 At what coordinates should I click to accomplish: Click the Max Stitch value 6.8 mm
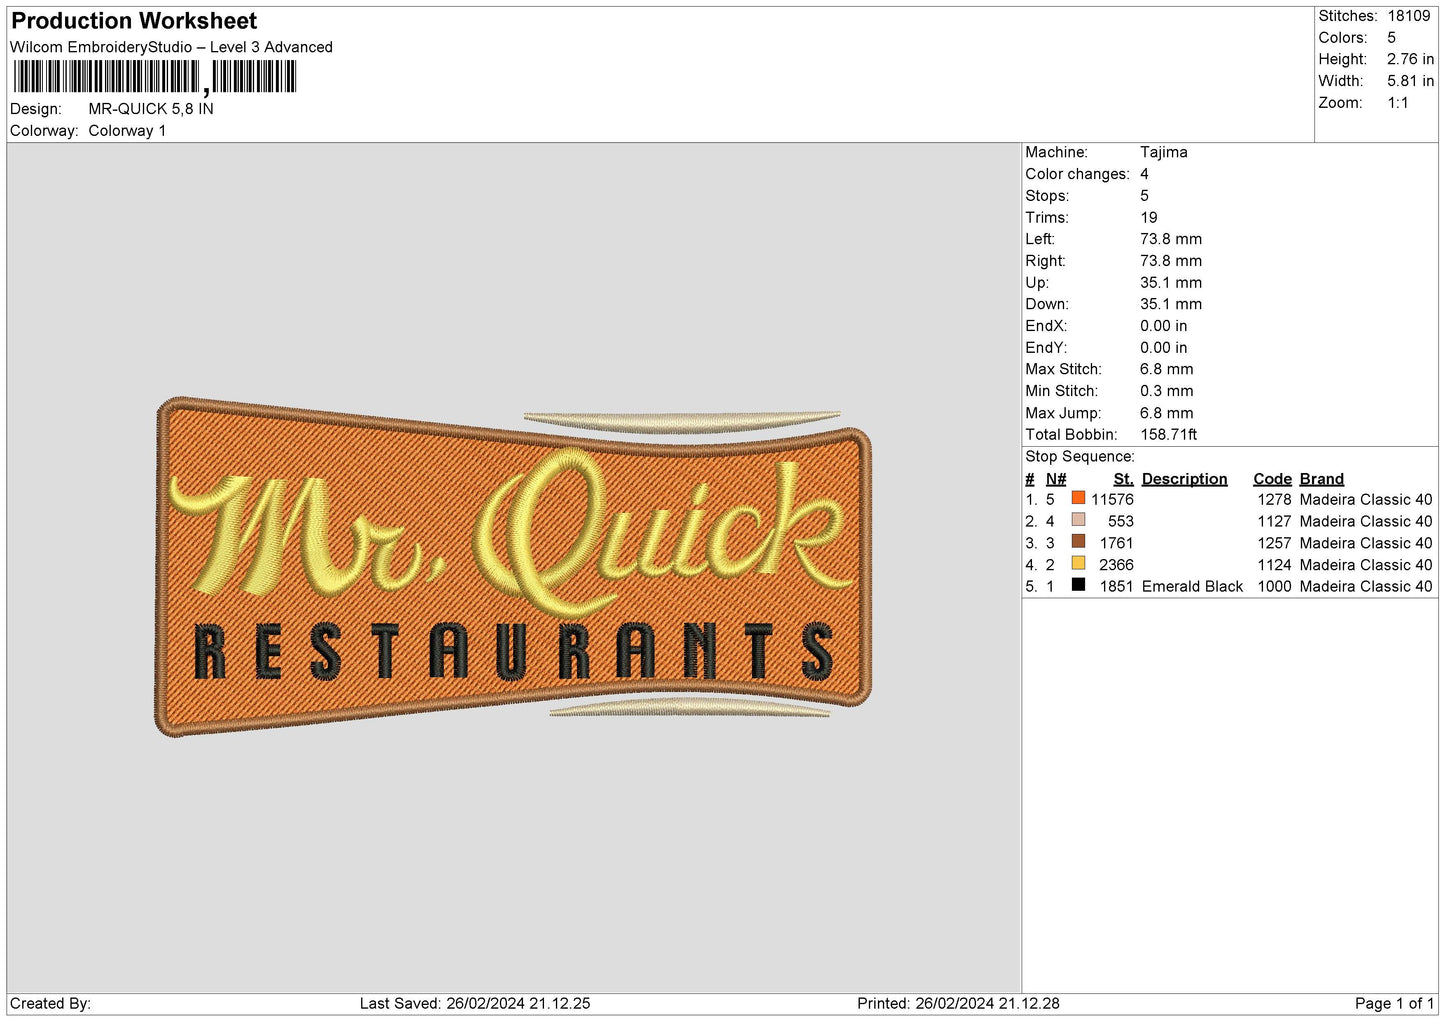[1166, 370]
